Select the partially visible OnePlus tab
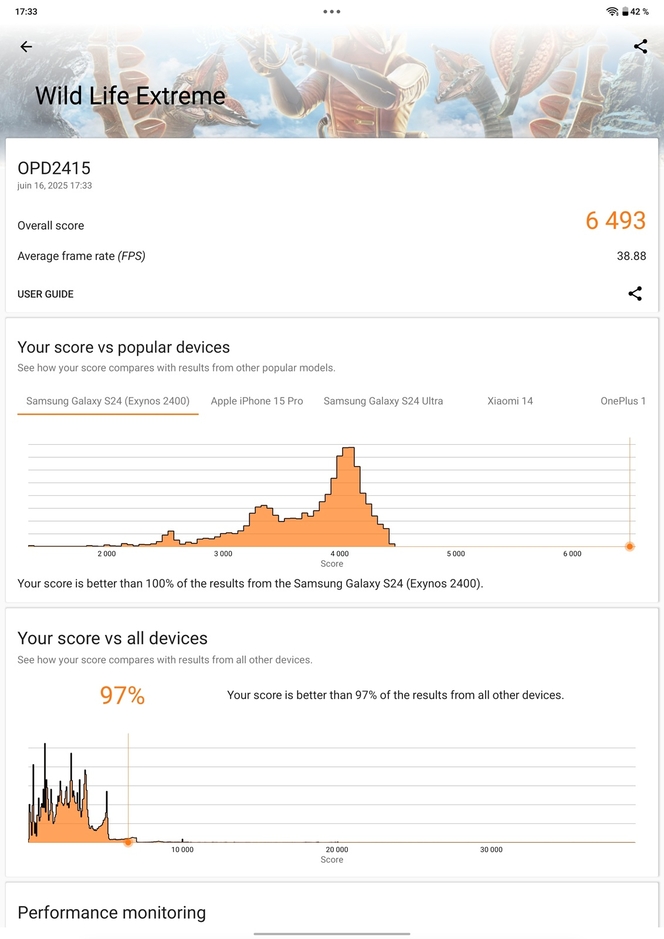Viewport: 664px width, 939px height. [623, 401]
